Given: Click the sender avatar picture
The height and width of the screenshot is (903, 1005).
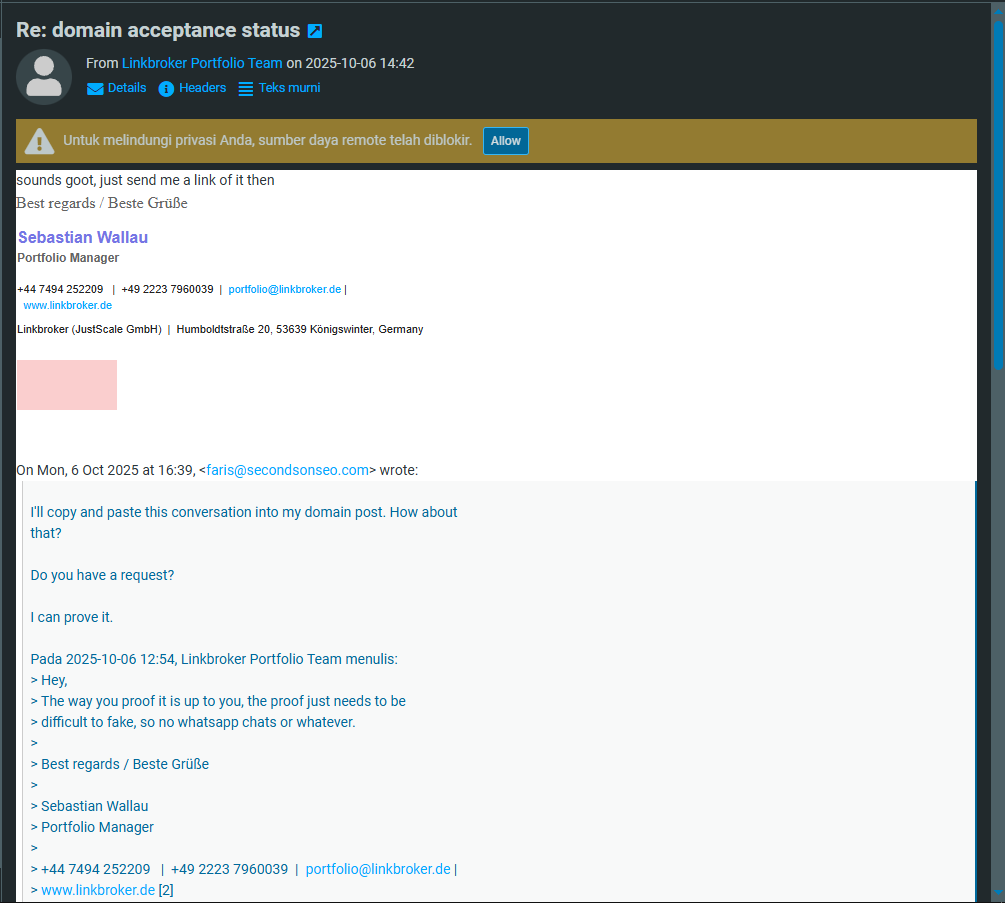Looking at the screenshot, I should tap(44, 77).
